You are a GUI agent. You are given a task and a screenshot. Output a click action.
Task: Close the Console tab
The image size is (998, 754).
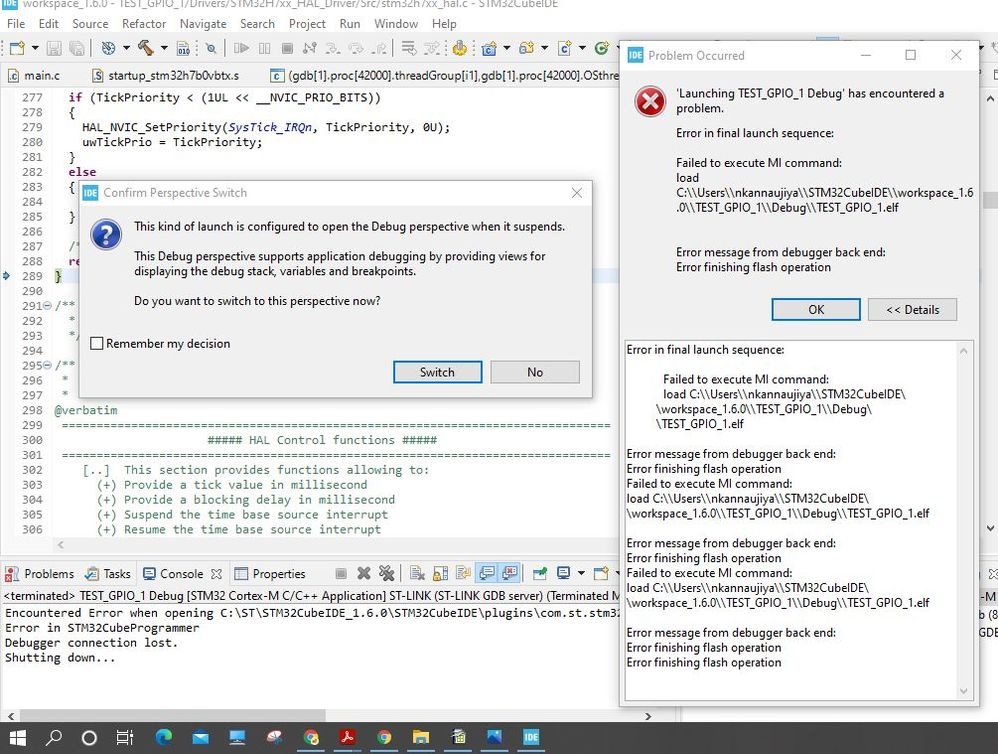pos(216,574)
